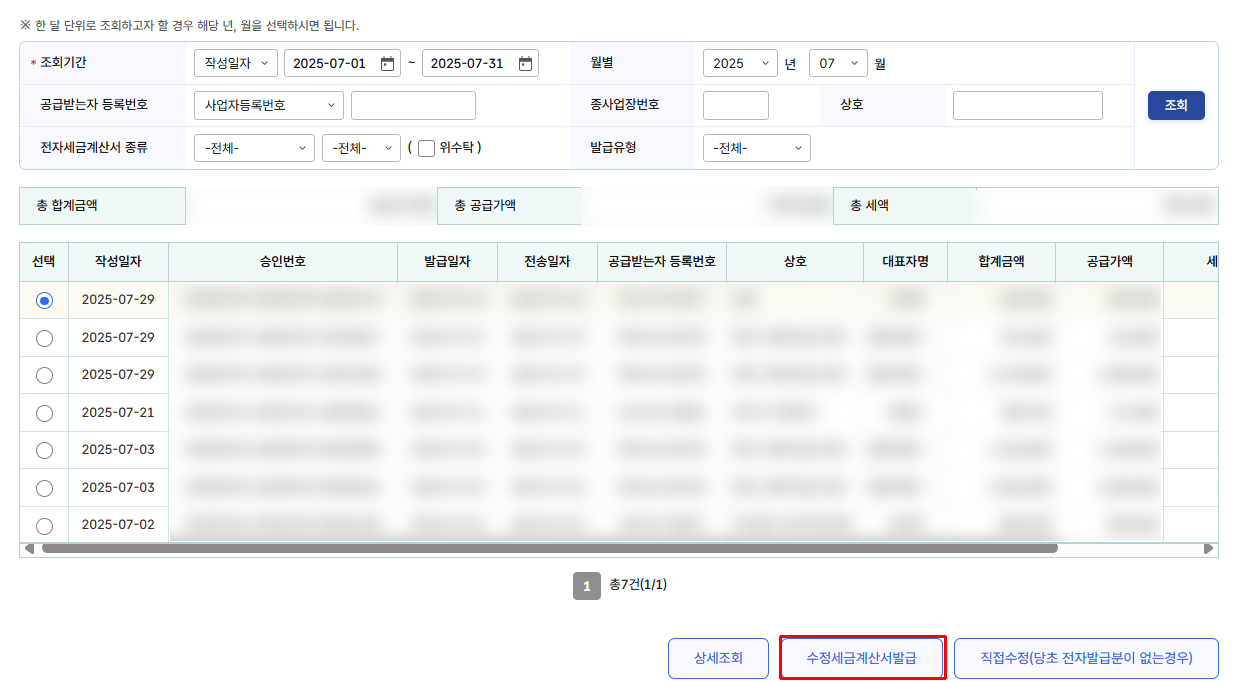Select radio button for 2025-07-02 row
The image size is (1243, 682).
pos(44,526)
